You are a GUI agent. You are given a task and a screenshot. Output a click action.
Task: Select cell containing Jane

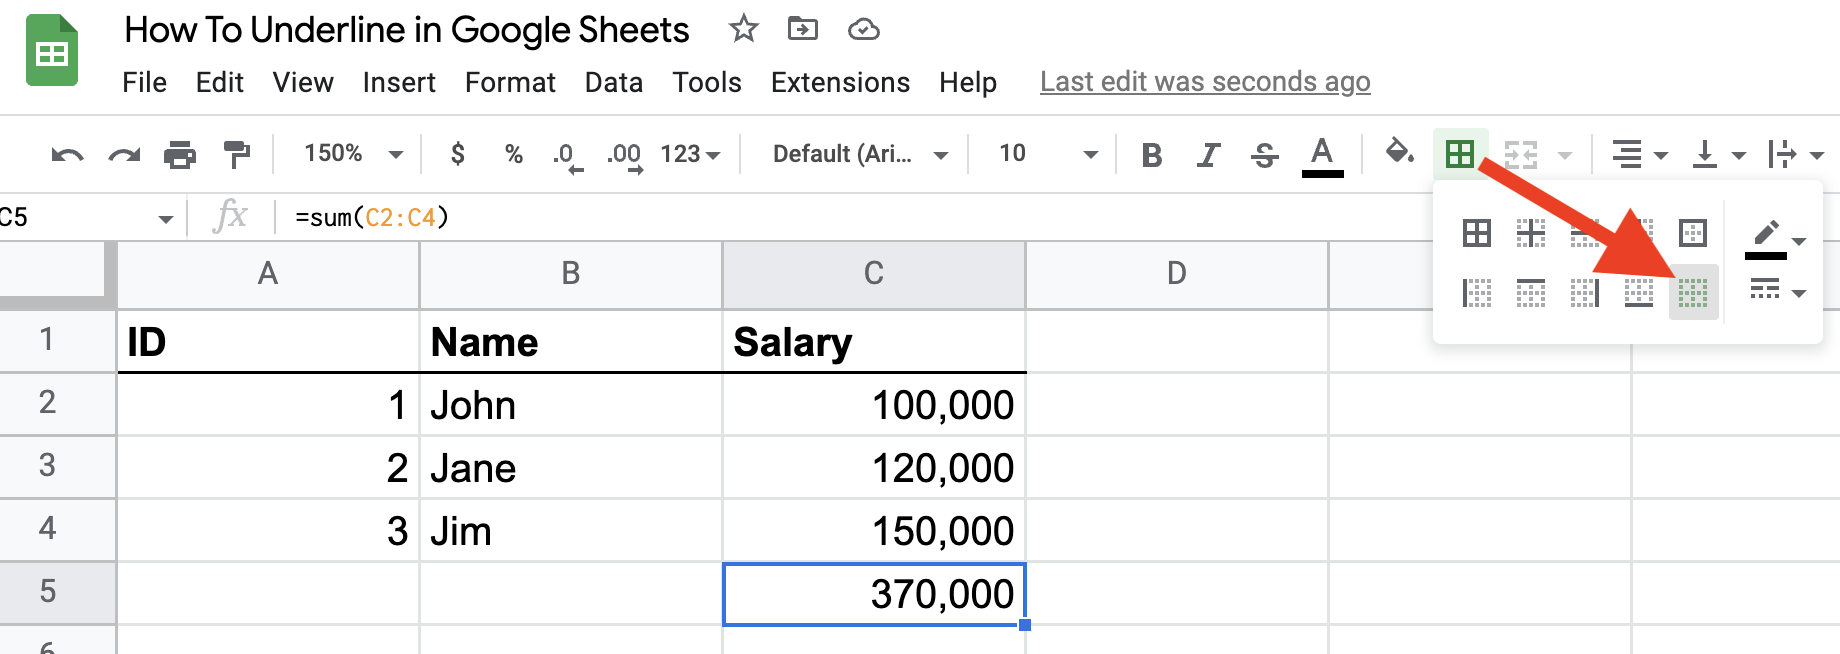570,468
